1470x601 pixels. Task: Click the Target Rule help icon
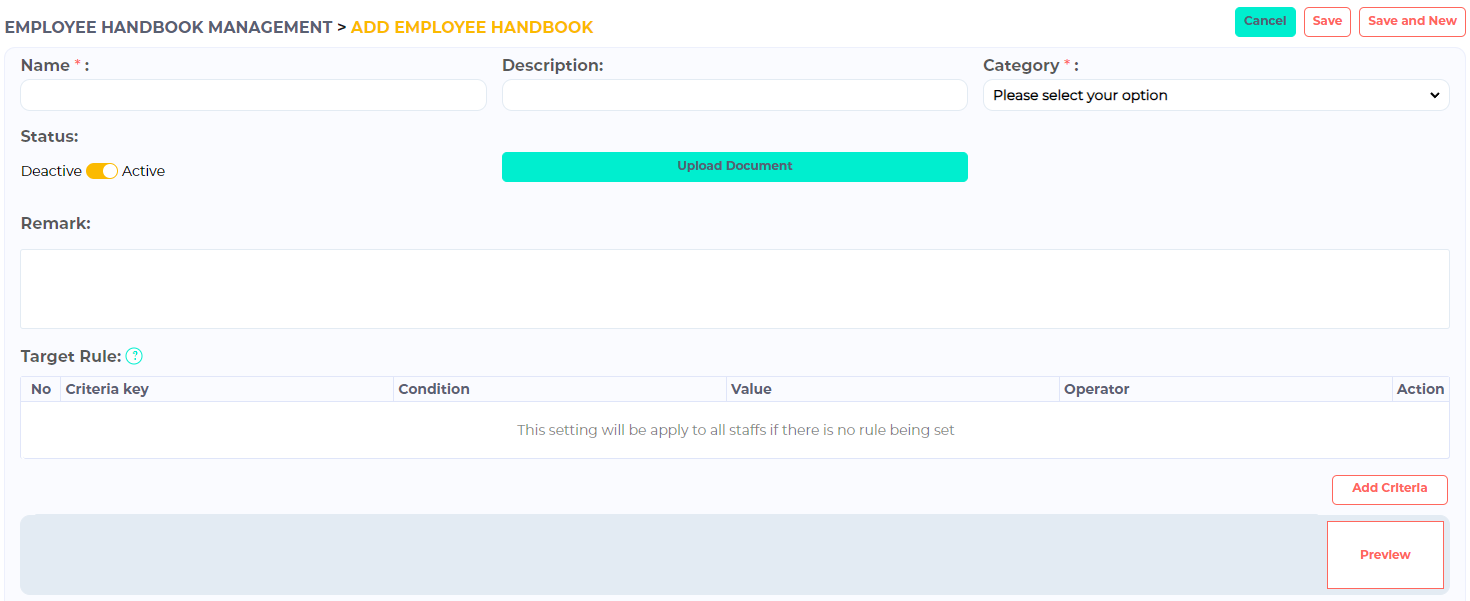coord(134,356)
